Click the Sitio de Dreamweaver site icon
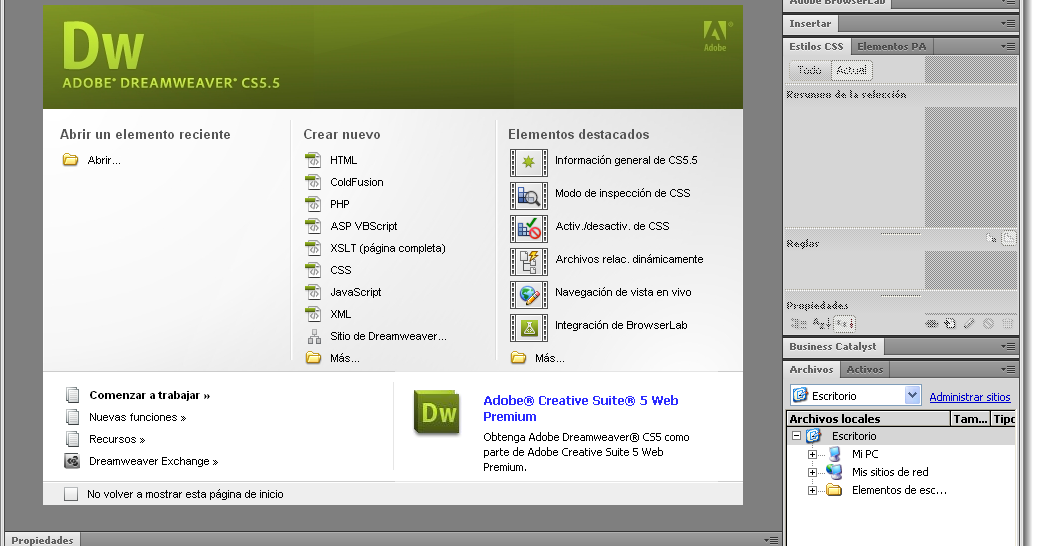The width and height of the screenshot is (1039, 546). 313,336
